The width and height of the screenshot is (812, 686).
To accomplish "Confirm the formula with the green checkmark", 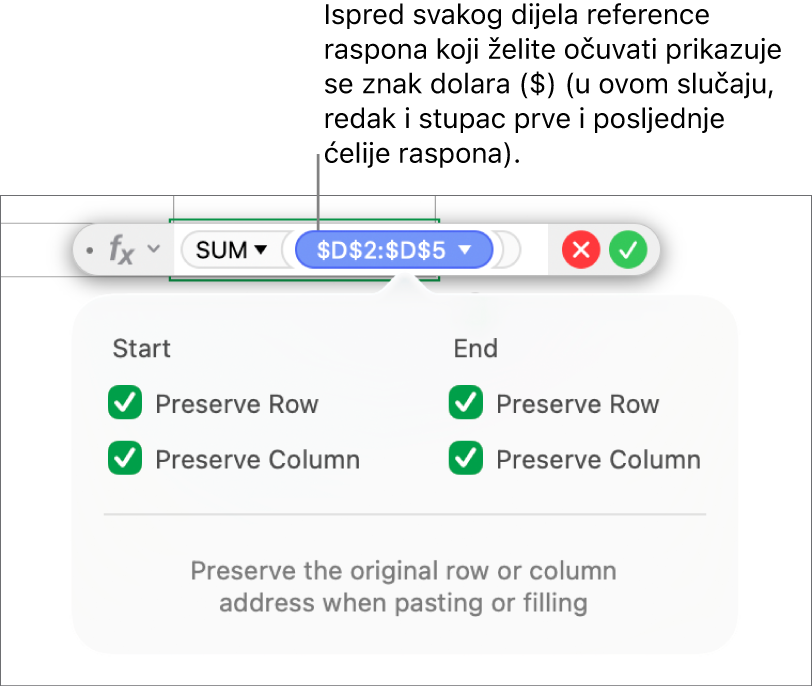I will [x=629, y=250].
